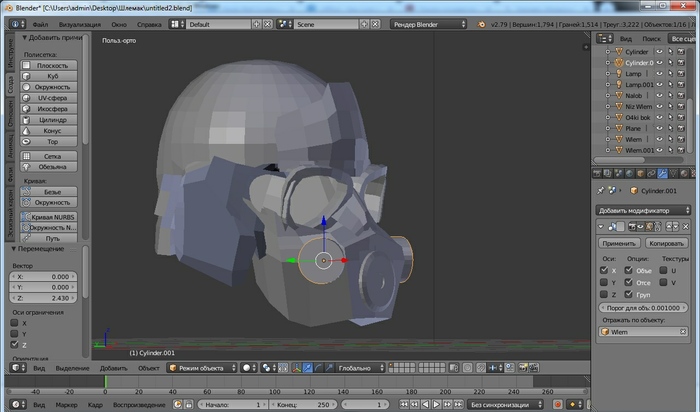Viewport: 700px width, 412px height.
Task: Select the Lamp object in the outliner
Action: 636,74
